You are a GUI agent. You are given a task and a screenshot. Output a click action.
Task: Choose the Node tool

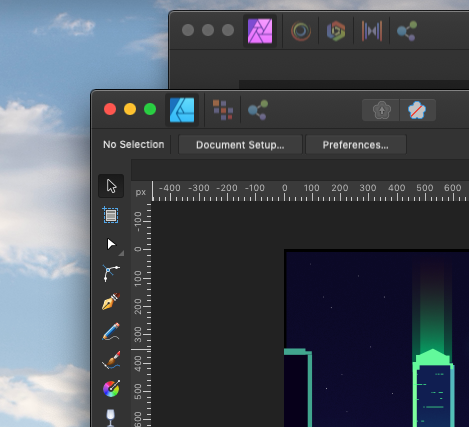(x=111, y=244)
